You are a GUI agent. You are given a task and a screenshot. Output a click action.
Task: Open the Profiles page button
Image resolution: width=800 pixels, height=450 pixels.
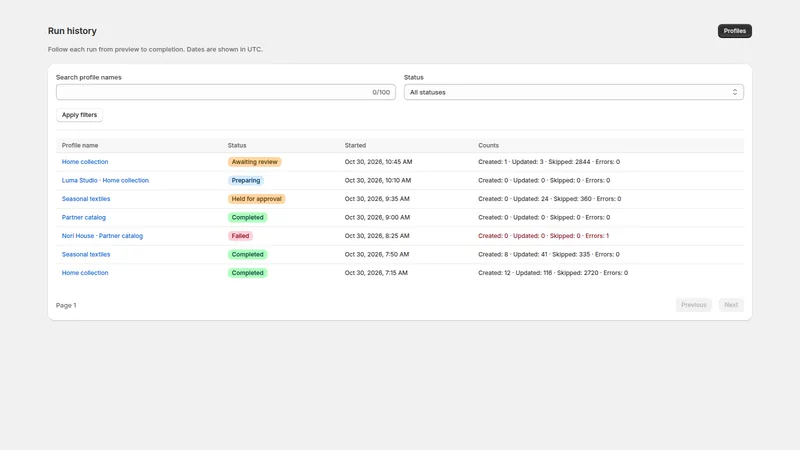[x=734, y=31]
